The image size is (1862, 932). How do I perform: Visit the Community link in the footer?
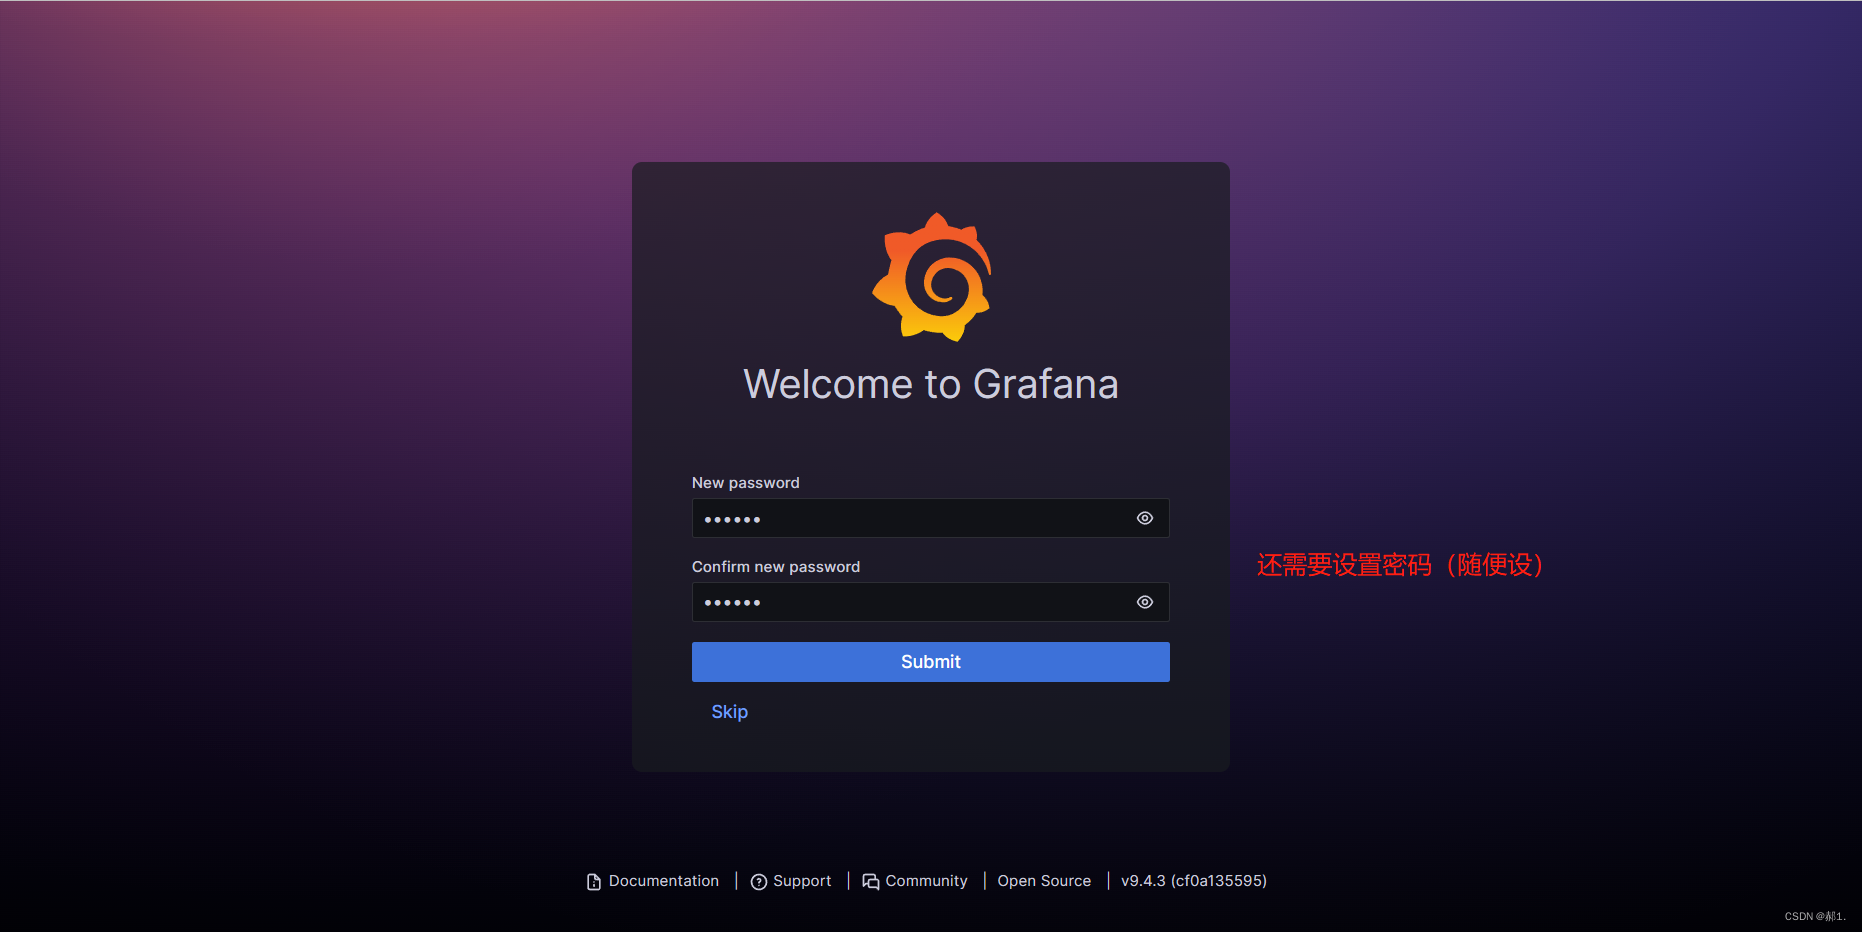coord(915,881)
